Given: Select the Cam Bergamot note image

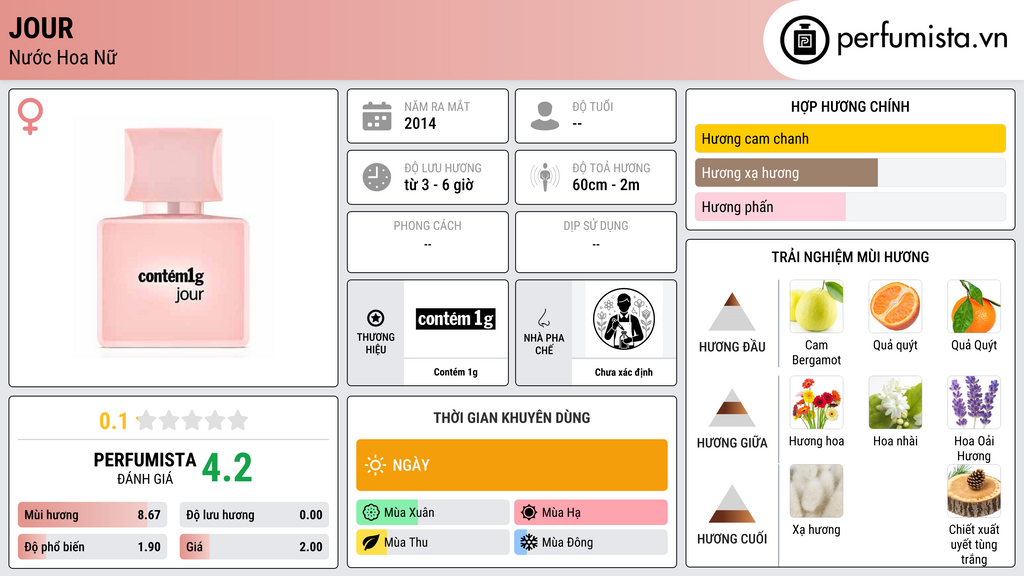Looking at the screenshot, I should (816, 307).
